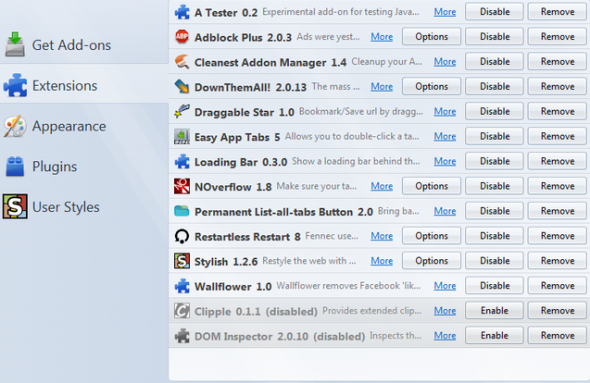Image resolution: width=590 pixels, height=383 pixels.
Task: Open Options for Stylish
Action: [x=432, y=261]
